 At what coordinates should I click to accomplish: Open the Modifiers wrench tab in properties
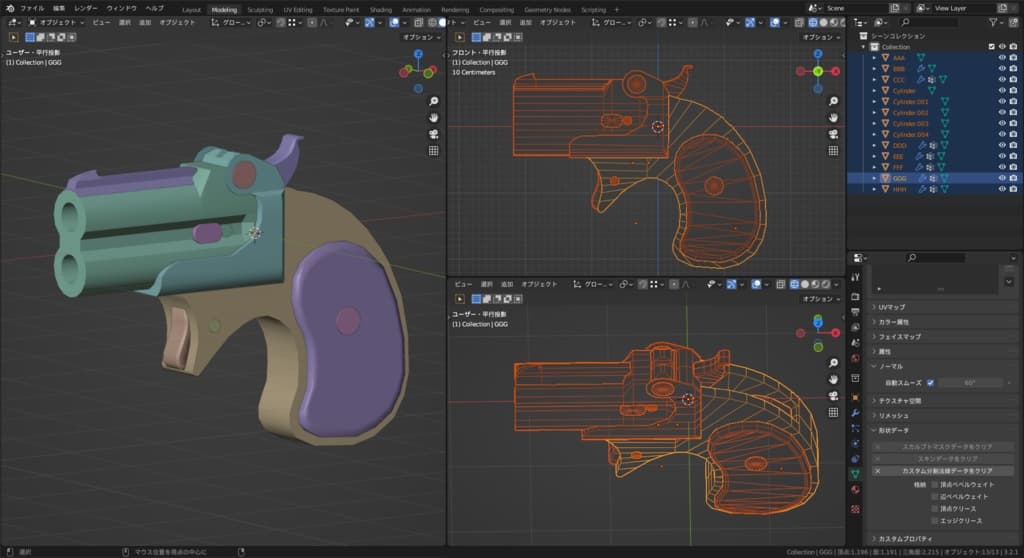(x=855, y=412)
